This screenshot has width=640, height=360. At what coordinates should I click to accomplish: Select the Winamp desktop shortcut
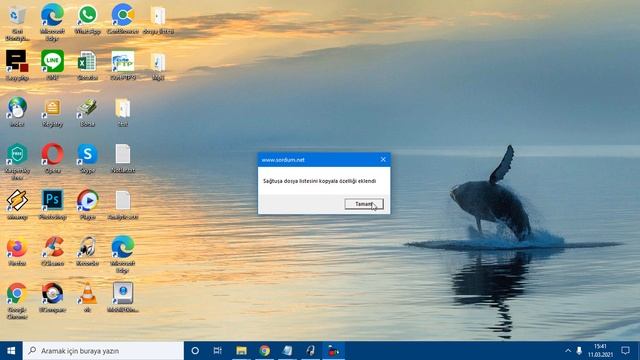click(x=17, y=205)
